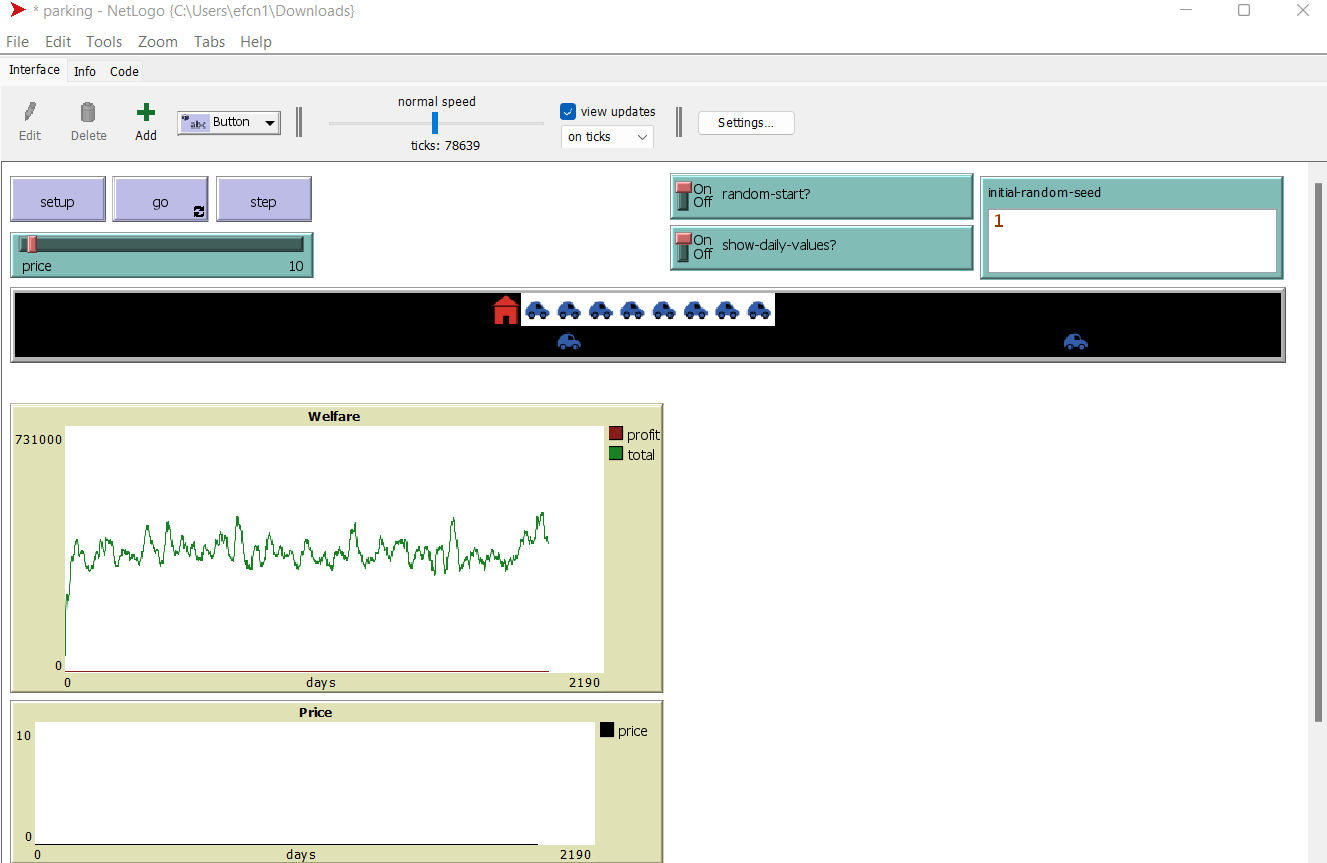Click the initial-random-seed input field
Viewport: 1327px width, 863px height.
click(1131, 241)
